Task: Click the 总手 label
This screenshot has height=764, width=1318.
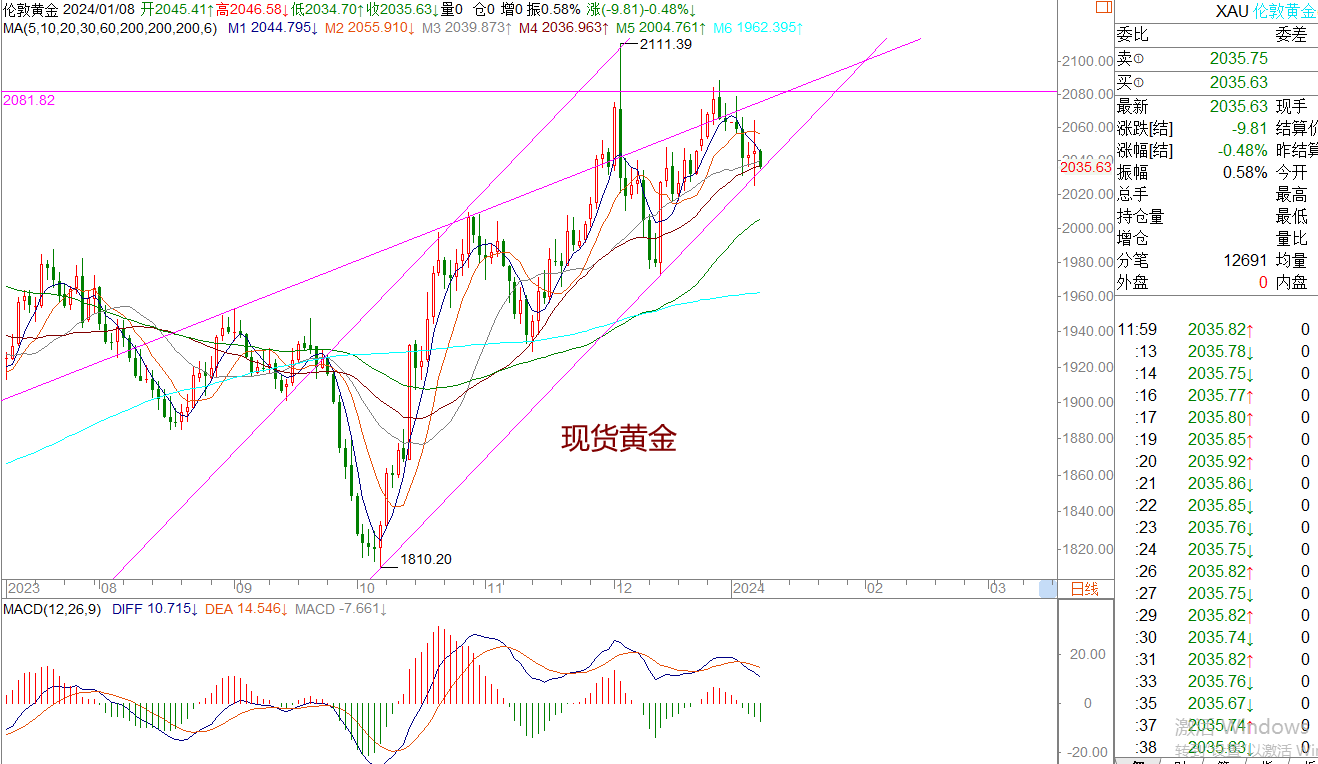Action: 1133,194
